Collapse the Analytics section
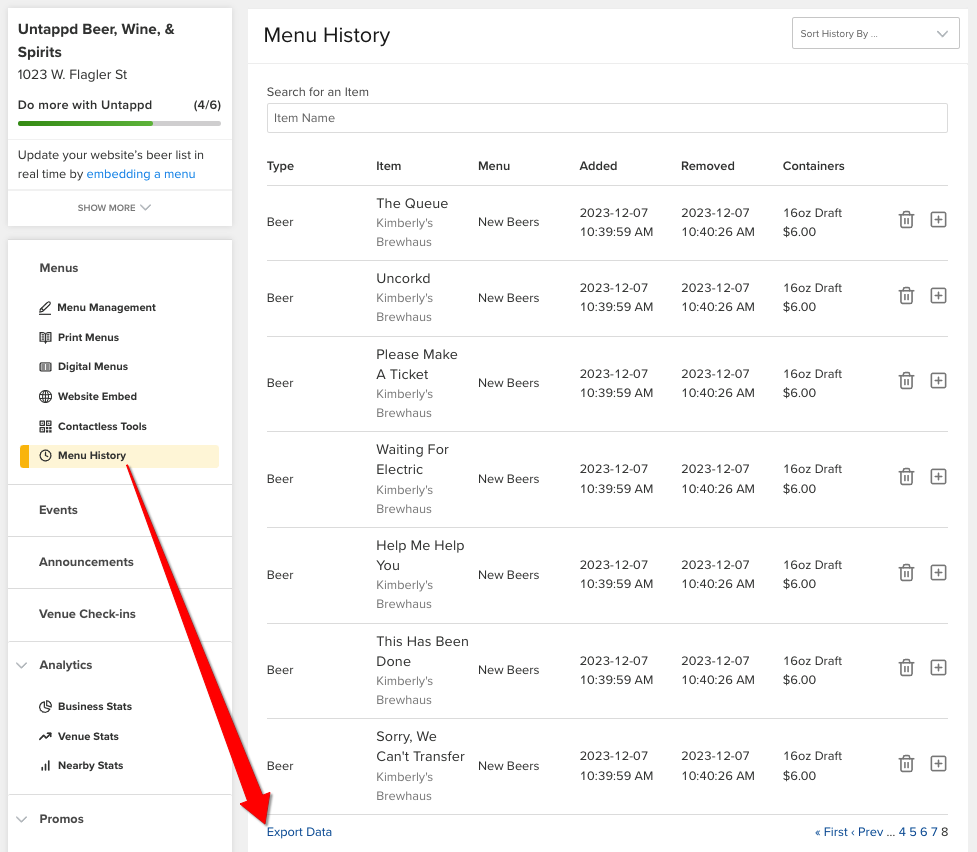Image resolution: width=977 pixels, height=852 pixels. [24, 665]
